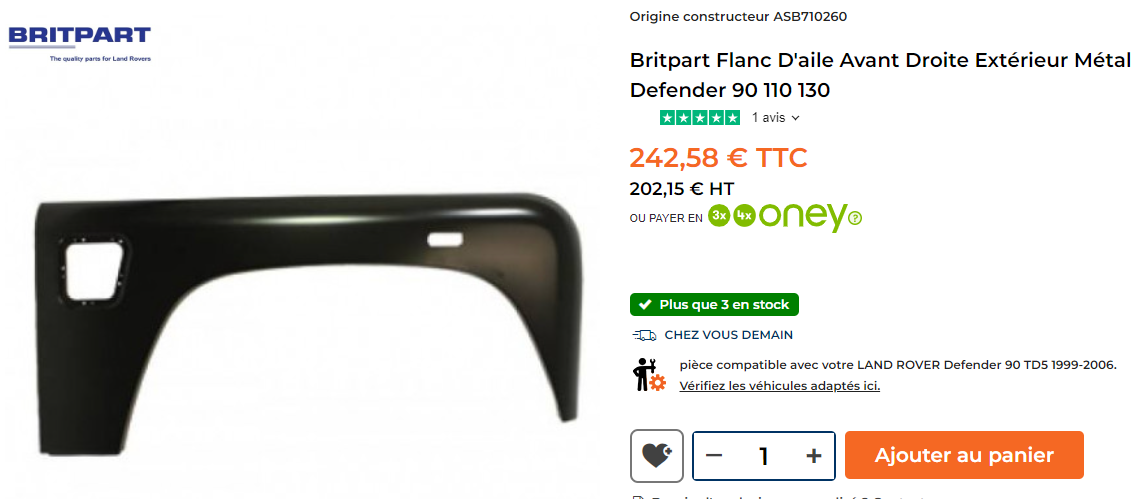1135x499 pixels.
Task: Click the Oney 3x payment badge
Action: coord(720,216)
